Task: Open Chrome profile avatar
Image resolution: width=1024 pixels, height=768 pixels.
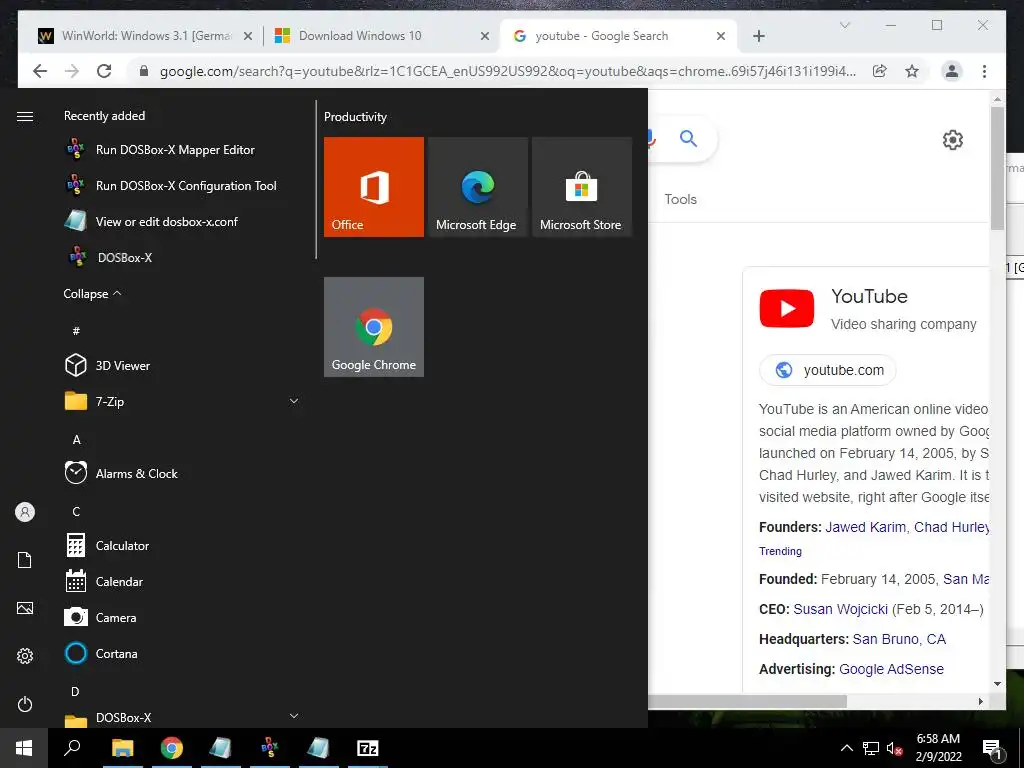Action: (952, 71)
